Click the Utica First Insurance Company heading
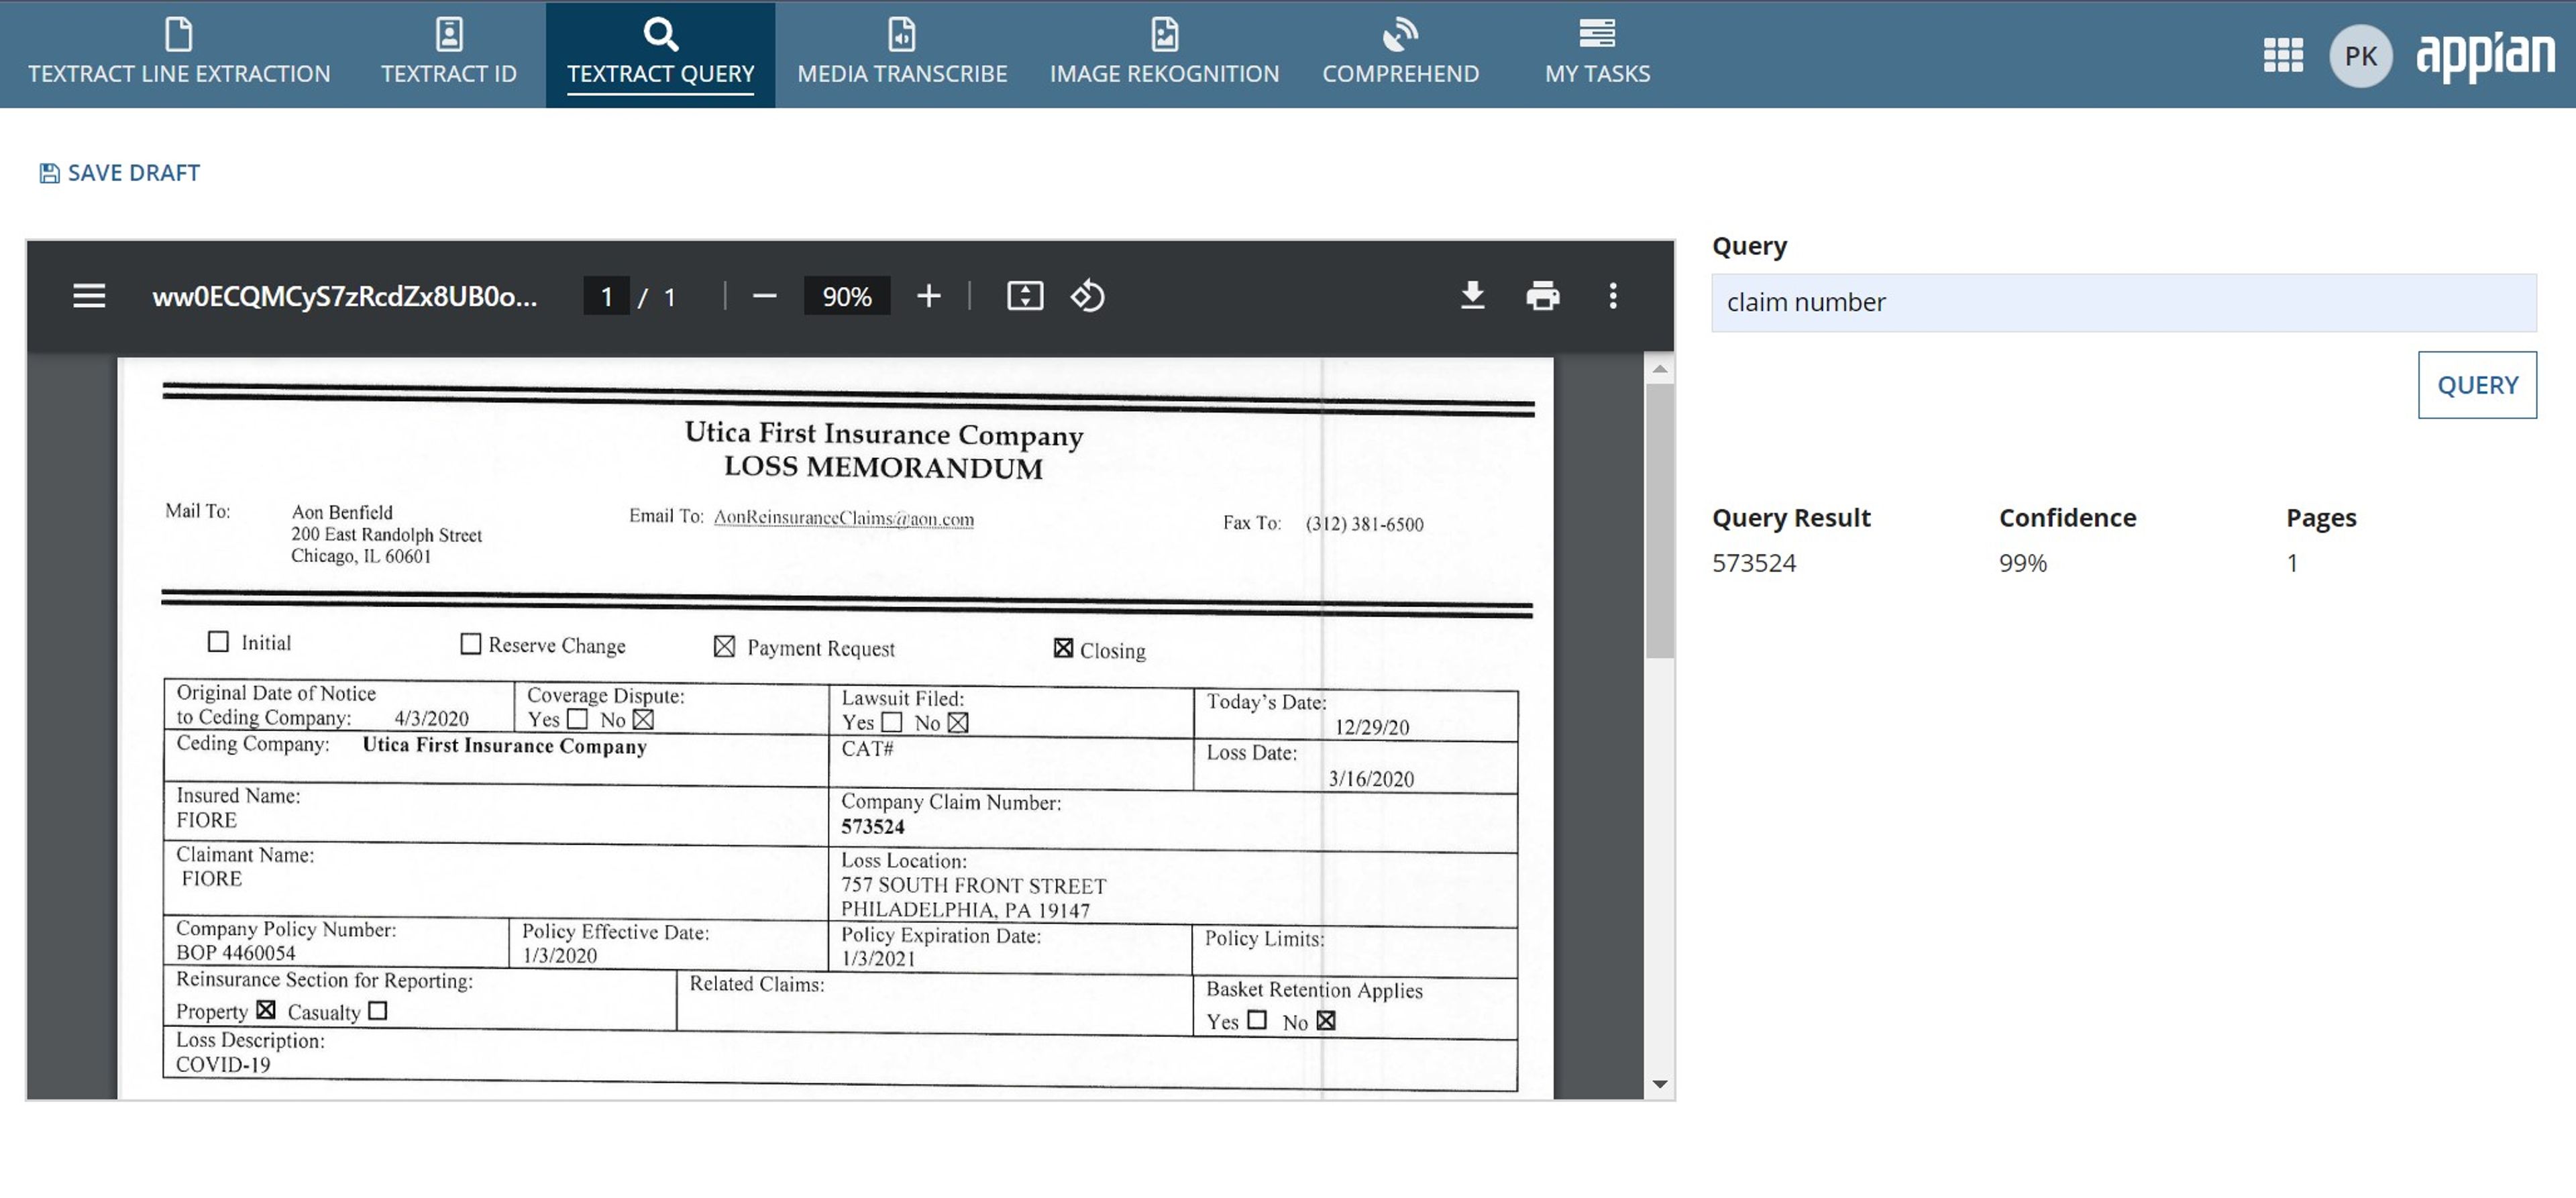This screenshot has height=1198, width=2576. [x=883, y=434]
